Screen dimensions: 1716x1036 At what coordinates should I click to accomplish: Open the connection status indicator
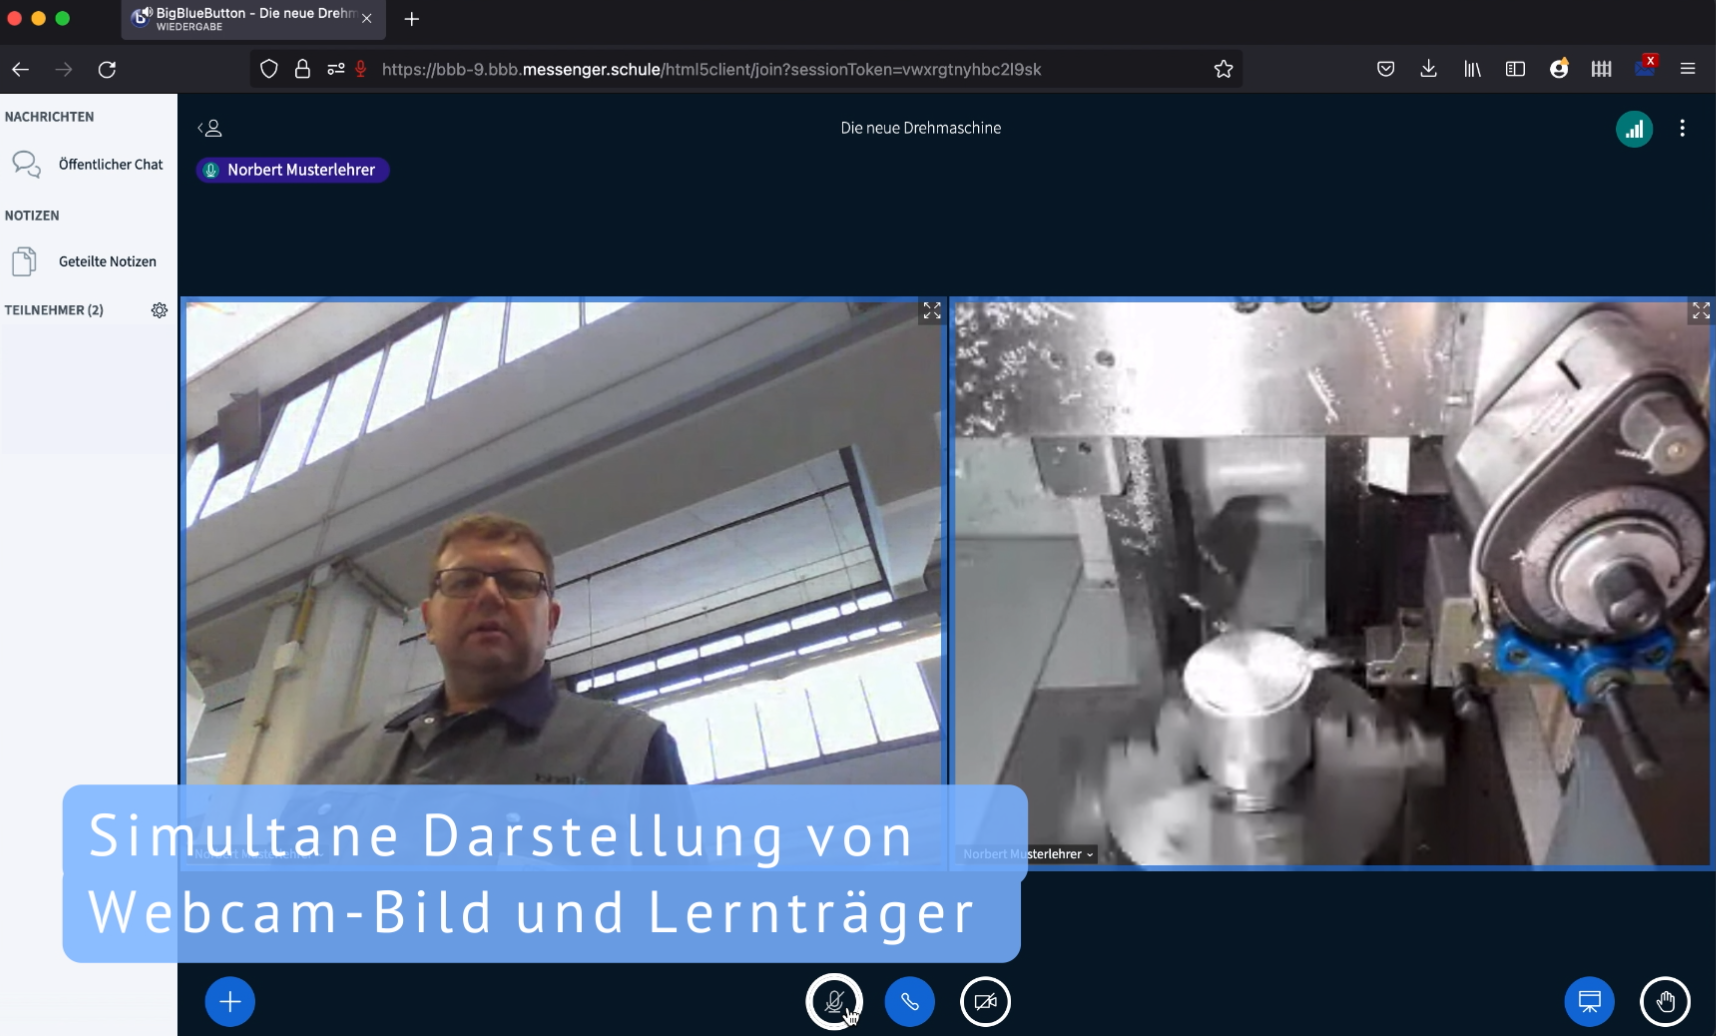1634,129
